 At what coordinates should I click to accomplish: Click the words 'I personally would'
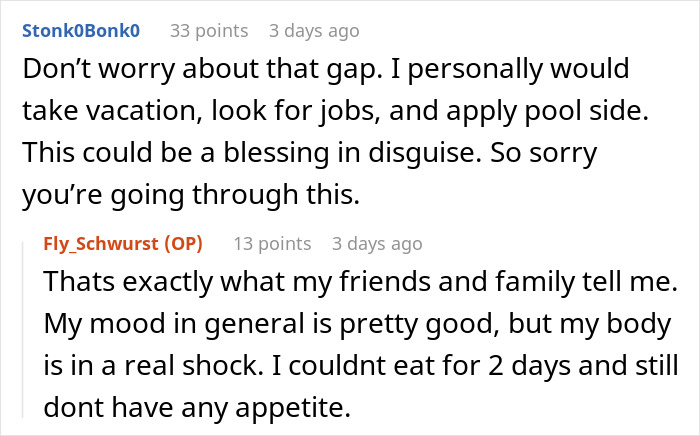coord(510,69)
